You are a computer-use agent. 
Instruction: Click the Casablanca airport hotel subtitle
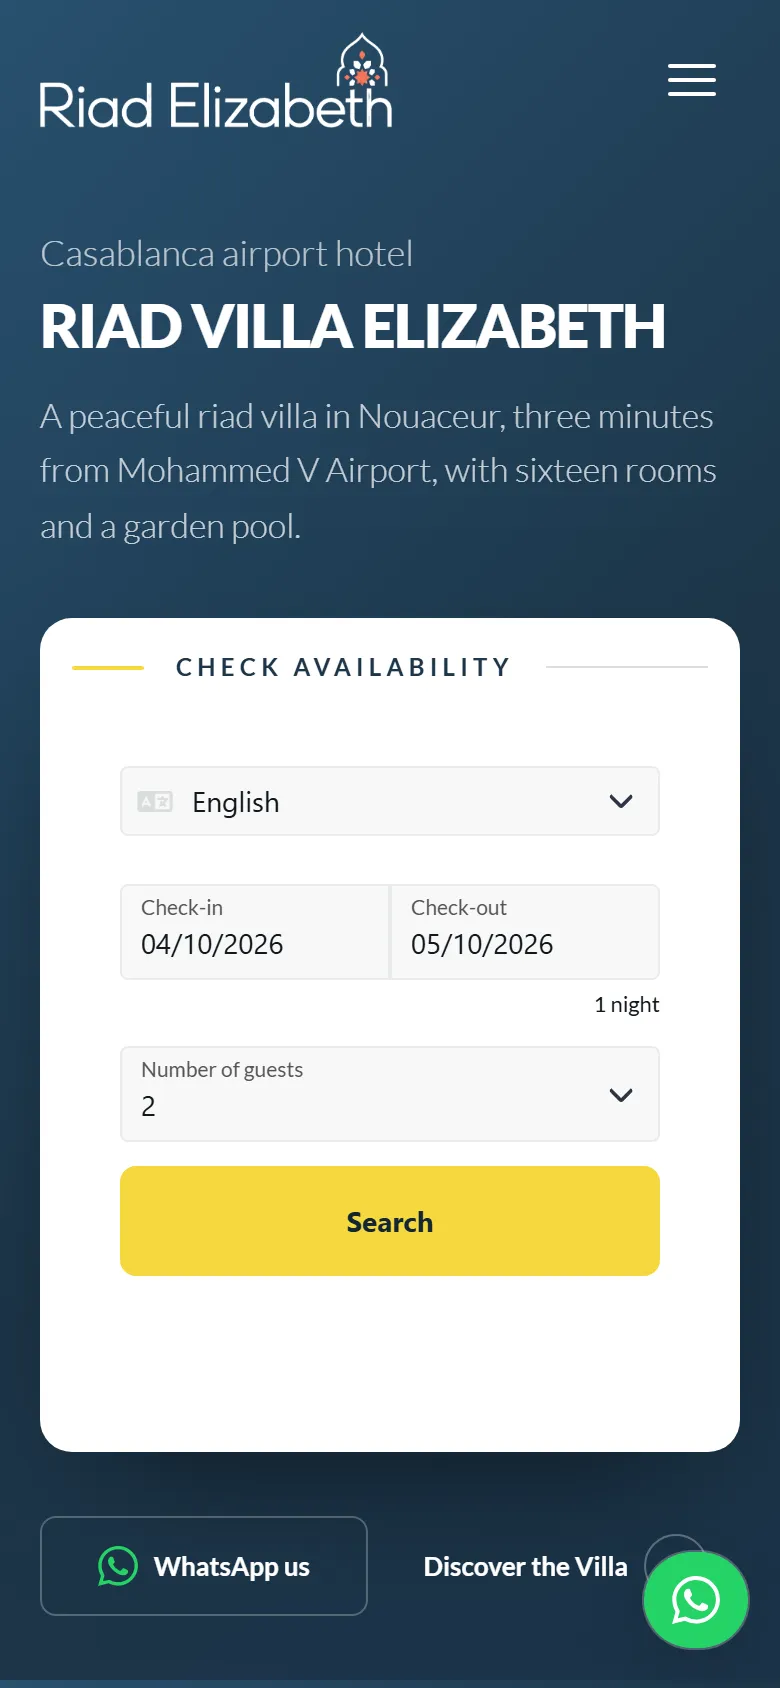pos(226,254)
